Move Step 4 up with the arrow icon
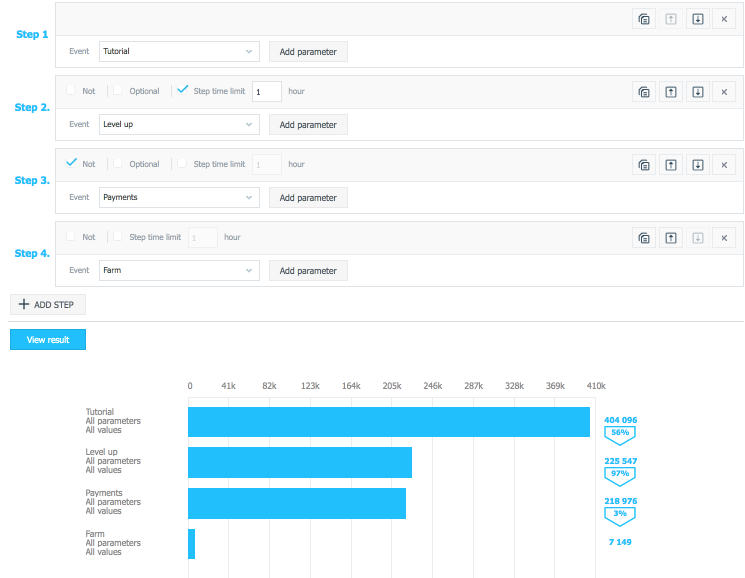 pos(672,238)
